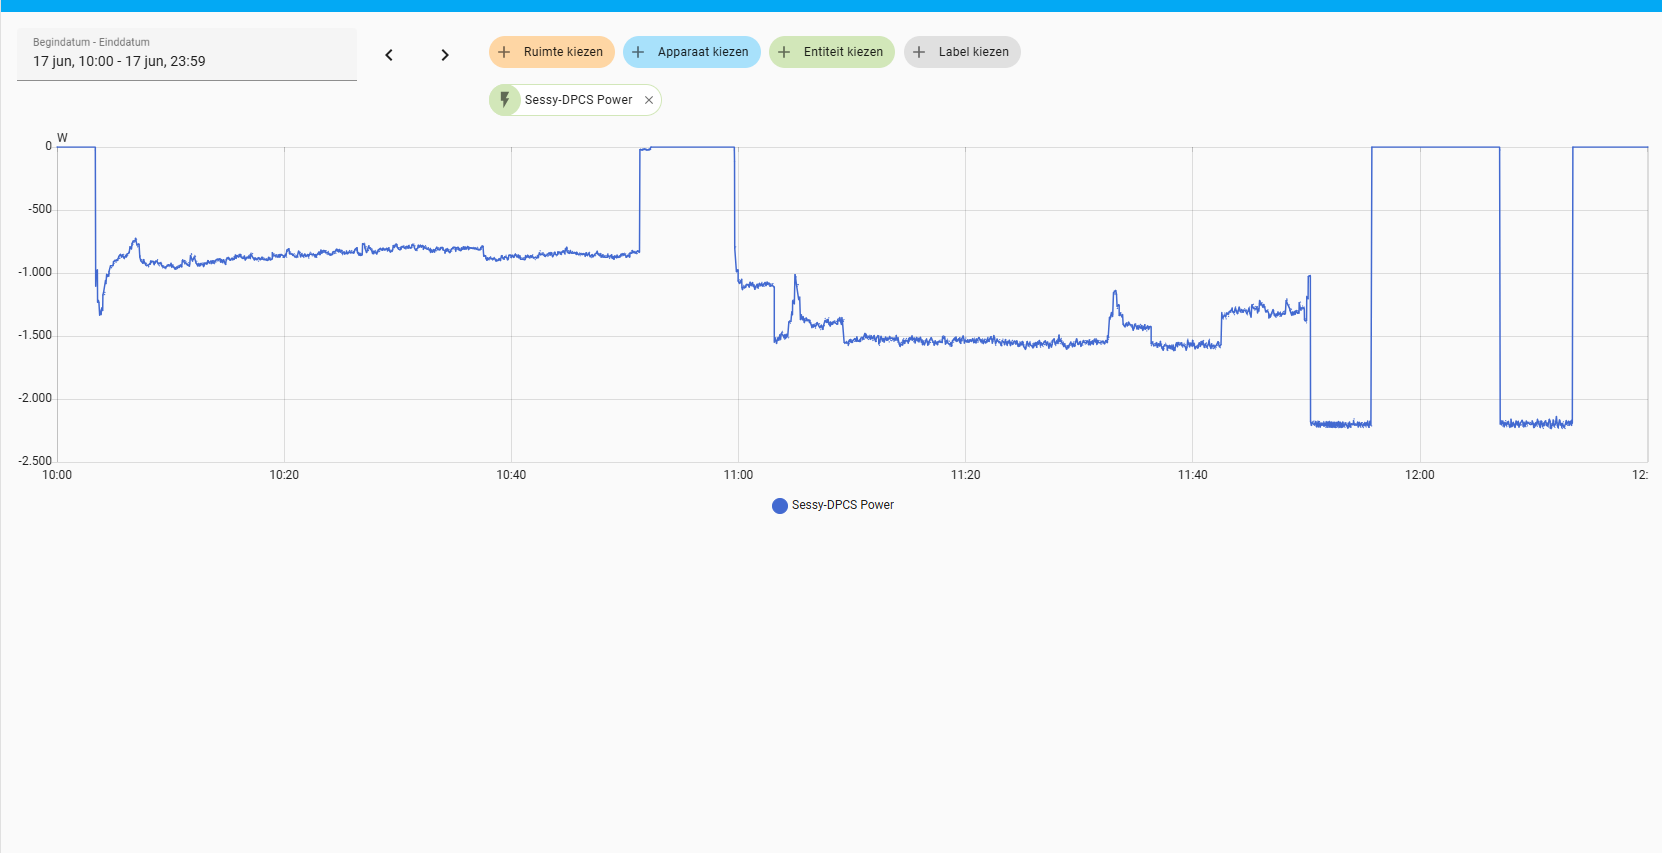
Task: Click the plus icon in Ruimte kiezen
Action: click(504, 52)
